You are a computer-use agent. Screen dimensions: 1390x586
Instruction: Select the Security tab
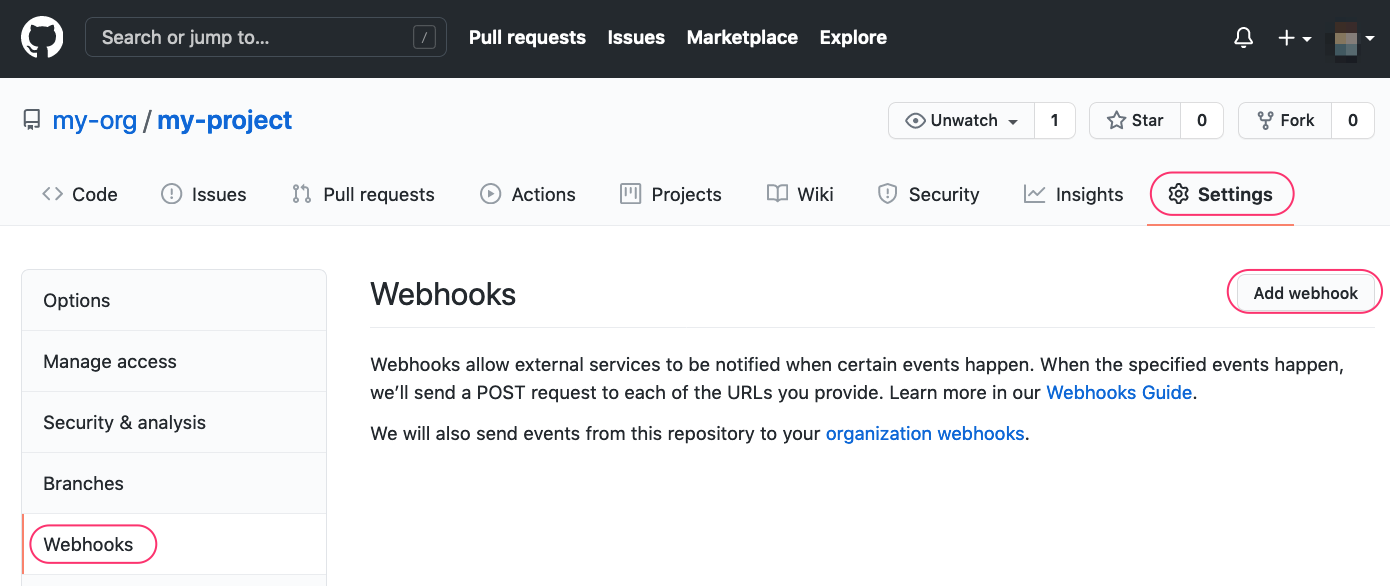click(x=927, y=194)
